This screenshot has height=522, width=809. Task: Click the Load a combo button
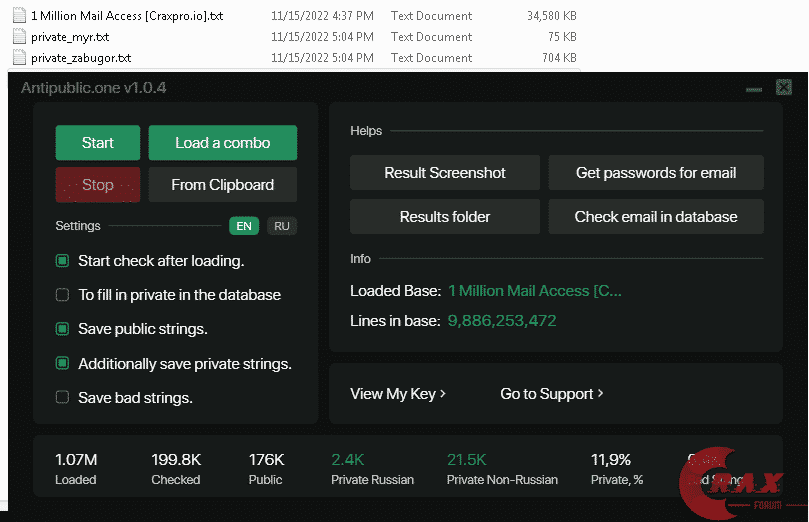click(x=223, y=143)
